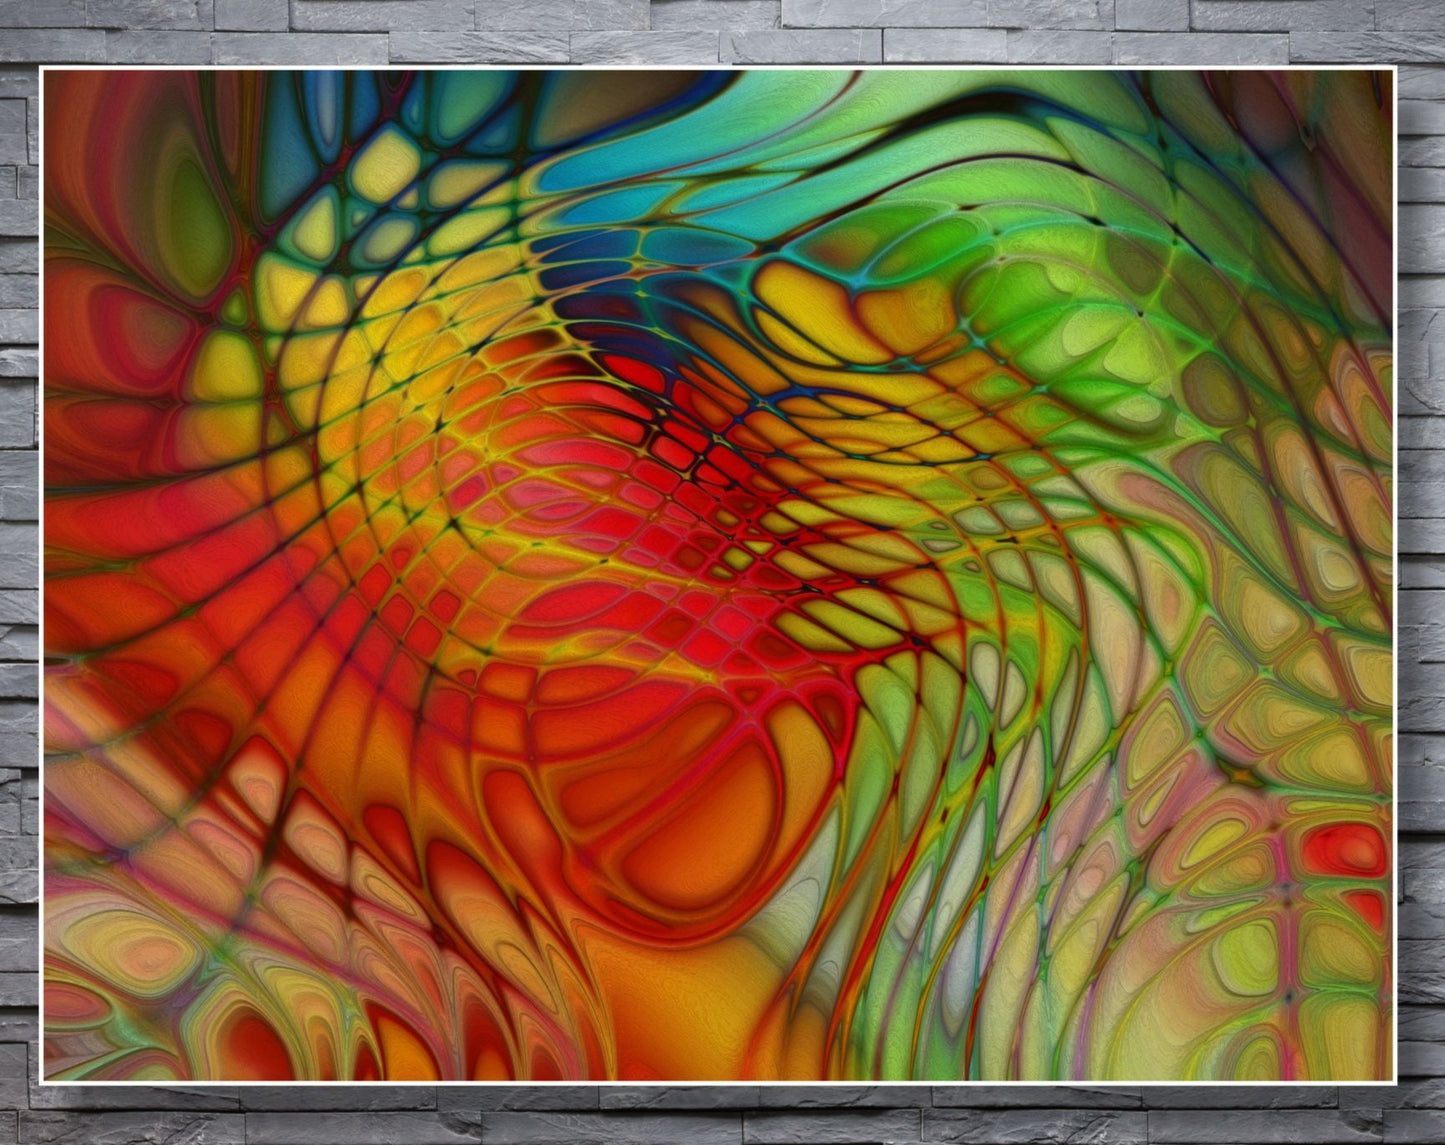
Task: Click the white border's bottom-right corner
Action: tap(1393, 1080)
